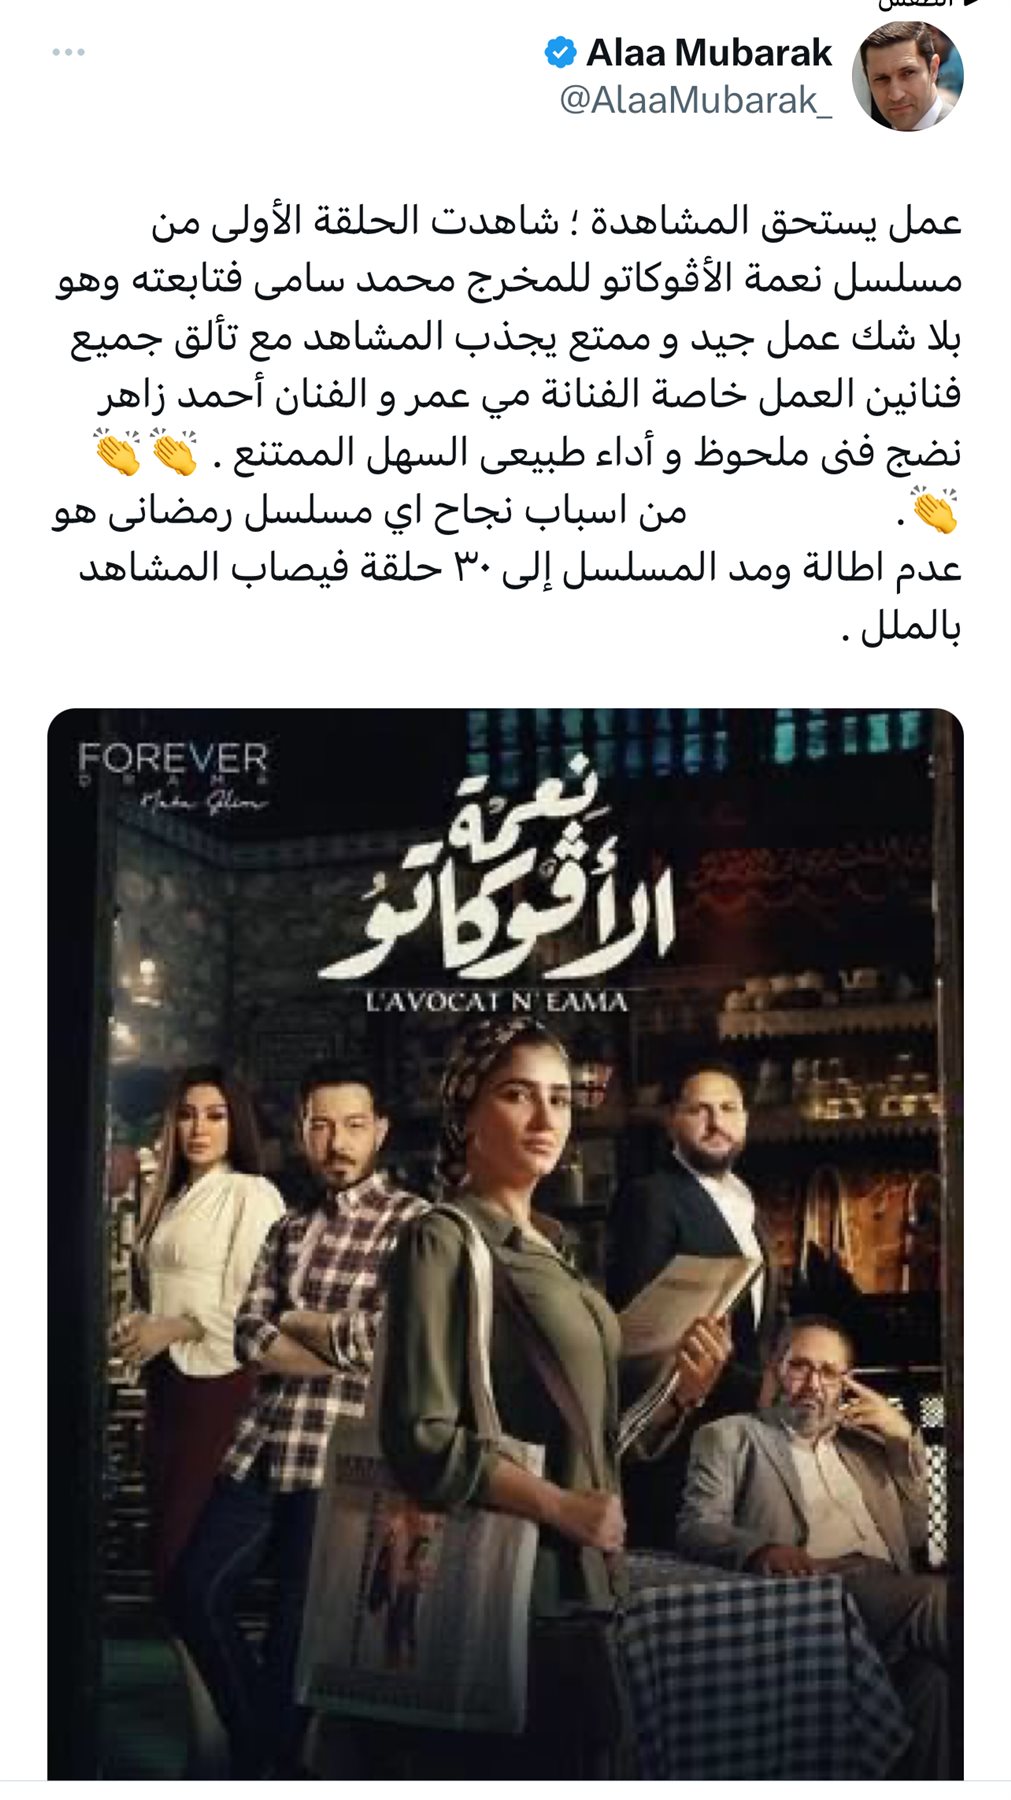Open the three-dots more options menu

click(x=68, y=52)
